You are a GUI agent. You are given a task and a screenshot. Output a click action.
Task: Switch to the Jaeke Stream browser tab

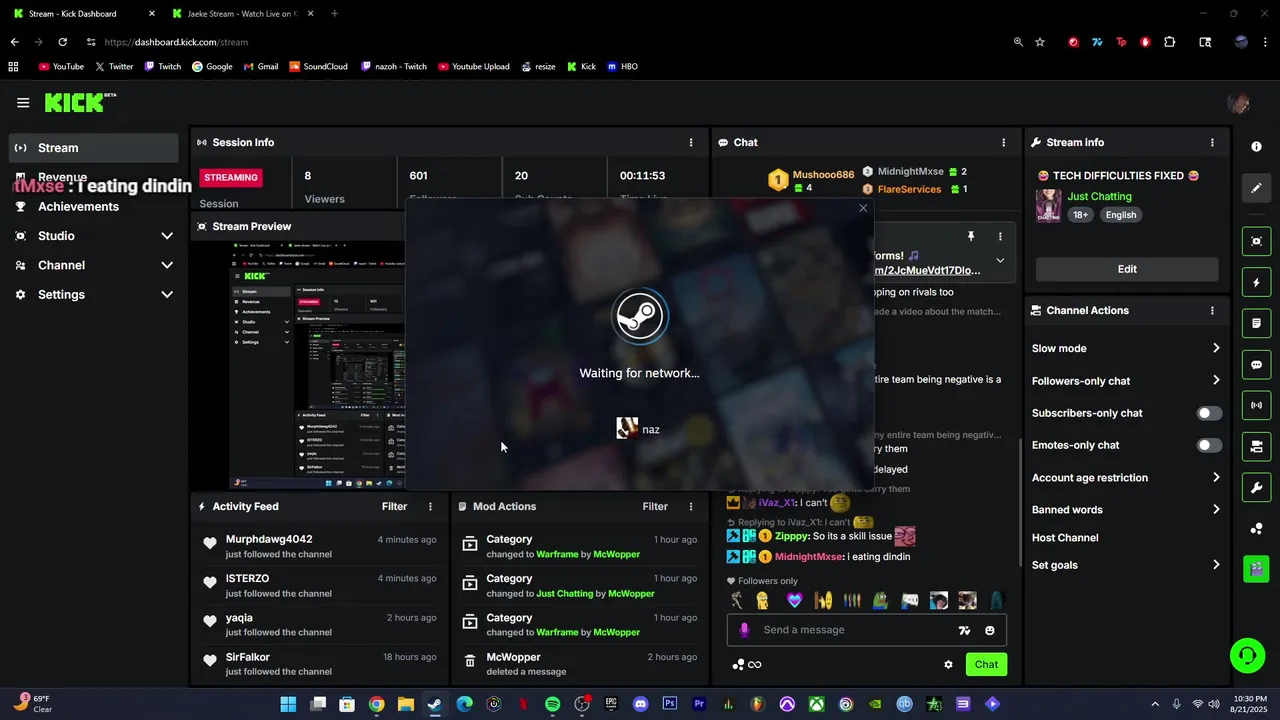pos(240,13)
